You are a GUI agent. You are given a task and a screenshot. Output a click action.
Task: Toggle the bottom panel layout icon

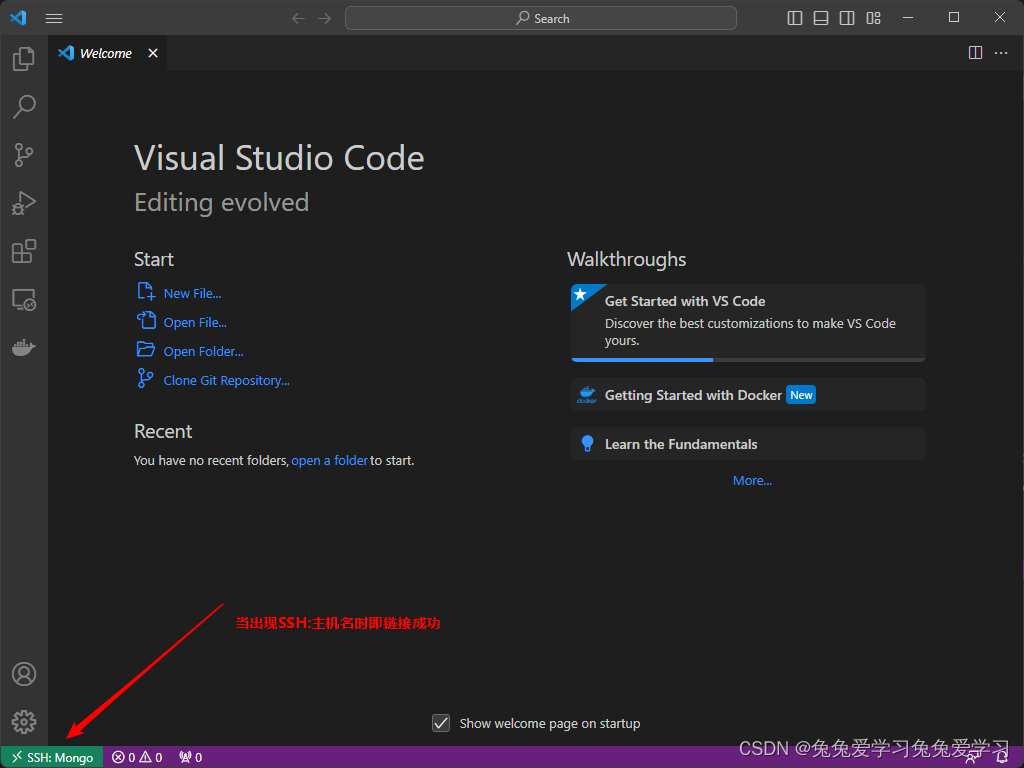tap(821, 18)
